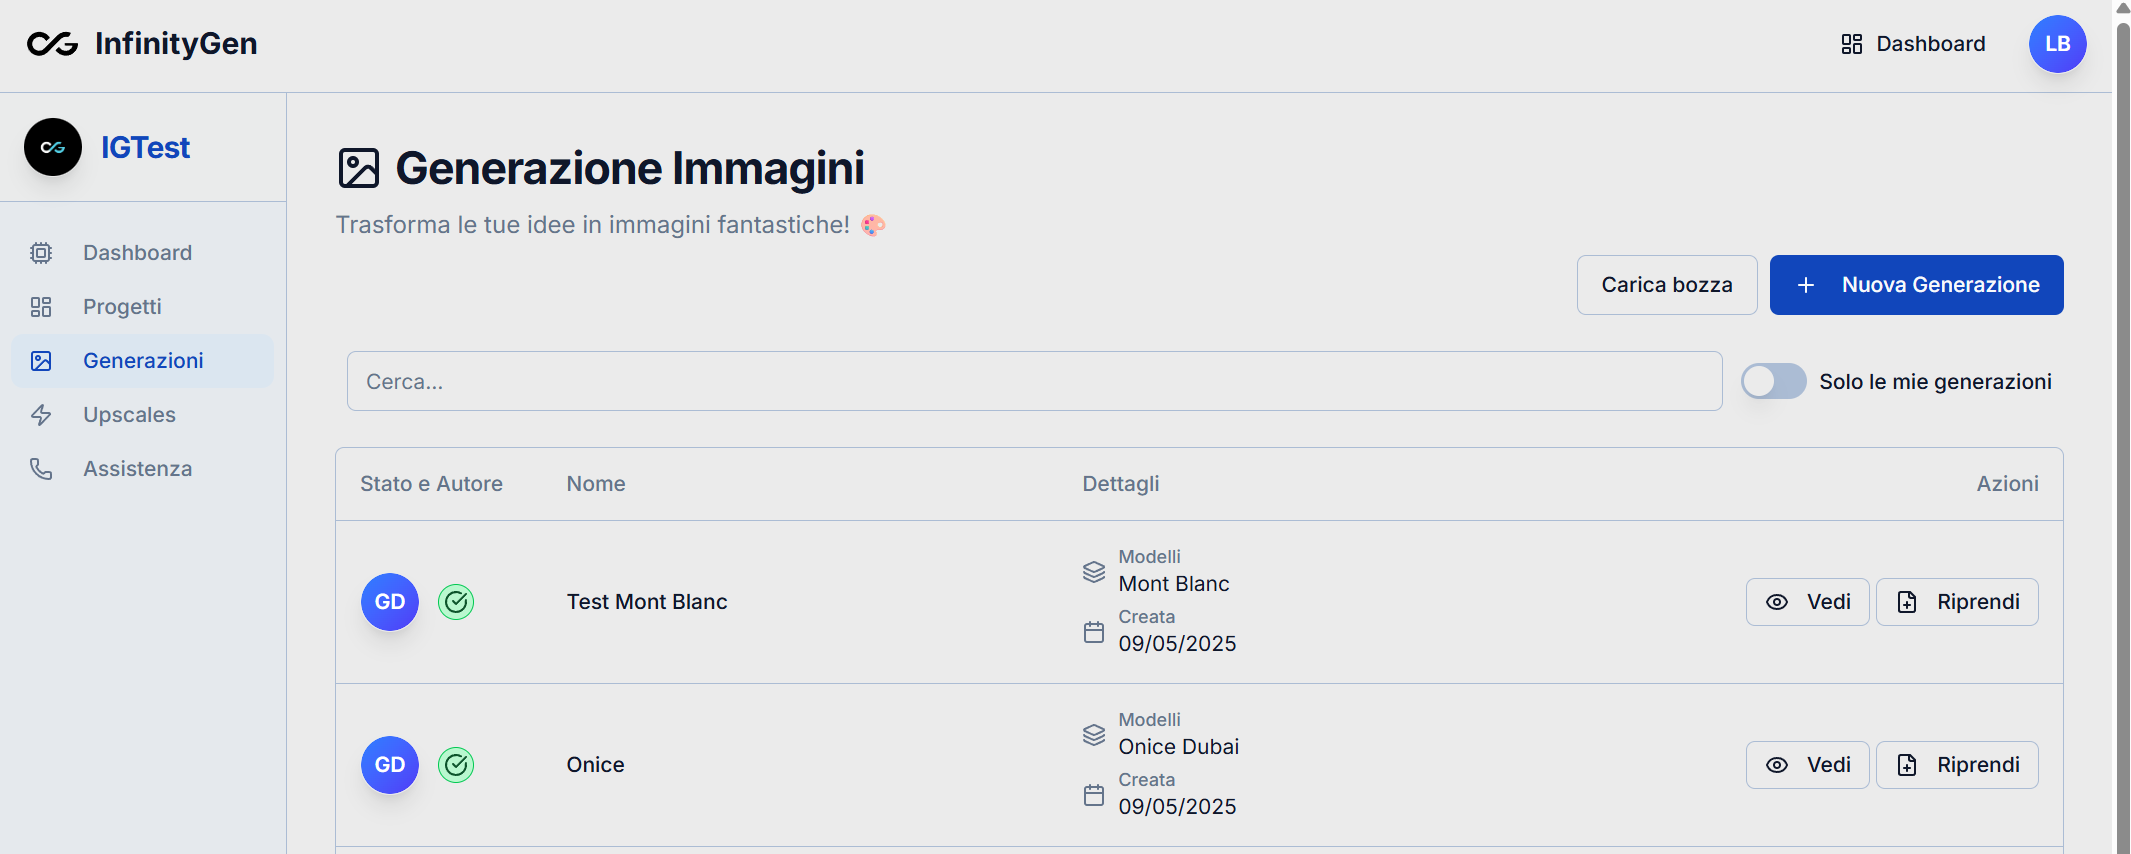Viewport: 2131px width, 854px height.
Task: Open the LB user avatar menu
Action: click(x=2056, y=44)
